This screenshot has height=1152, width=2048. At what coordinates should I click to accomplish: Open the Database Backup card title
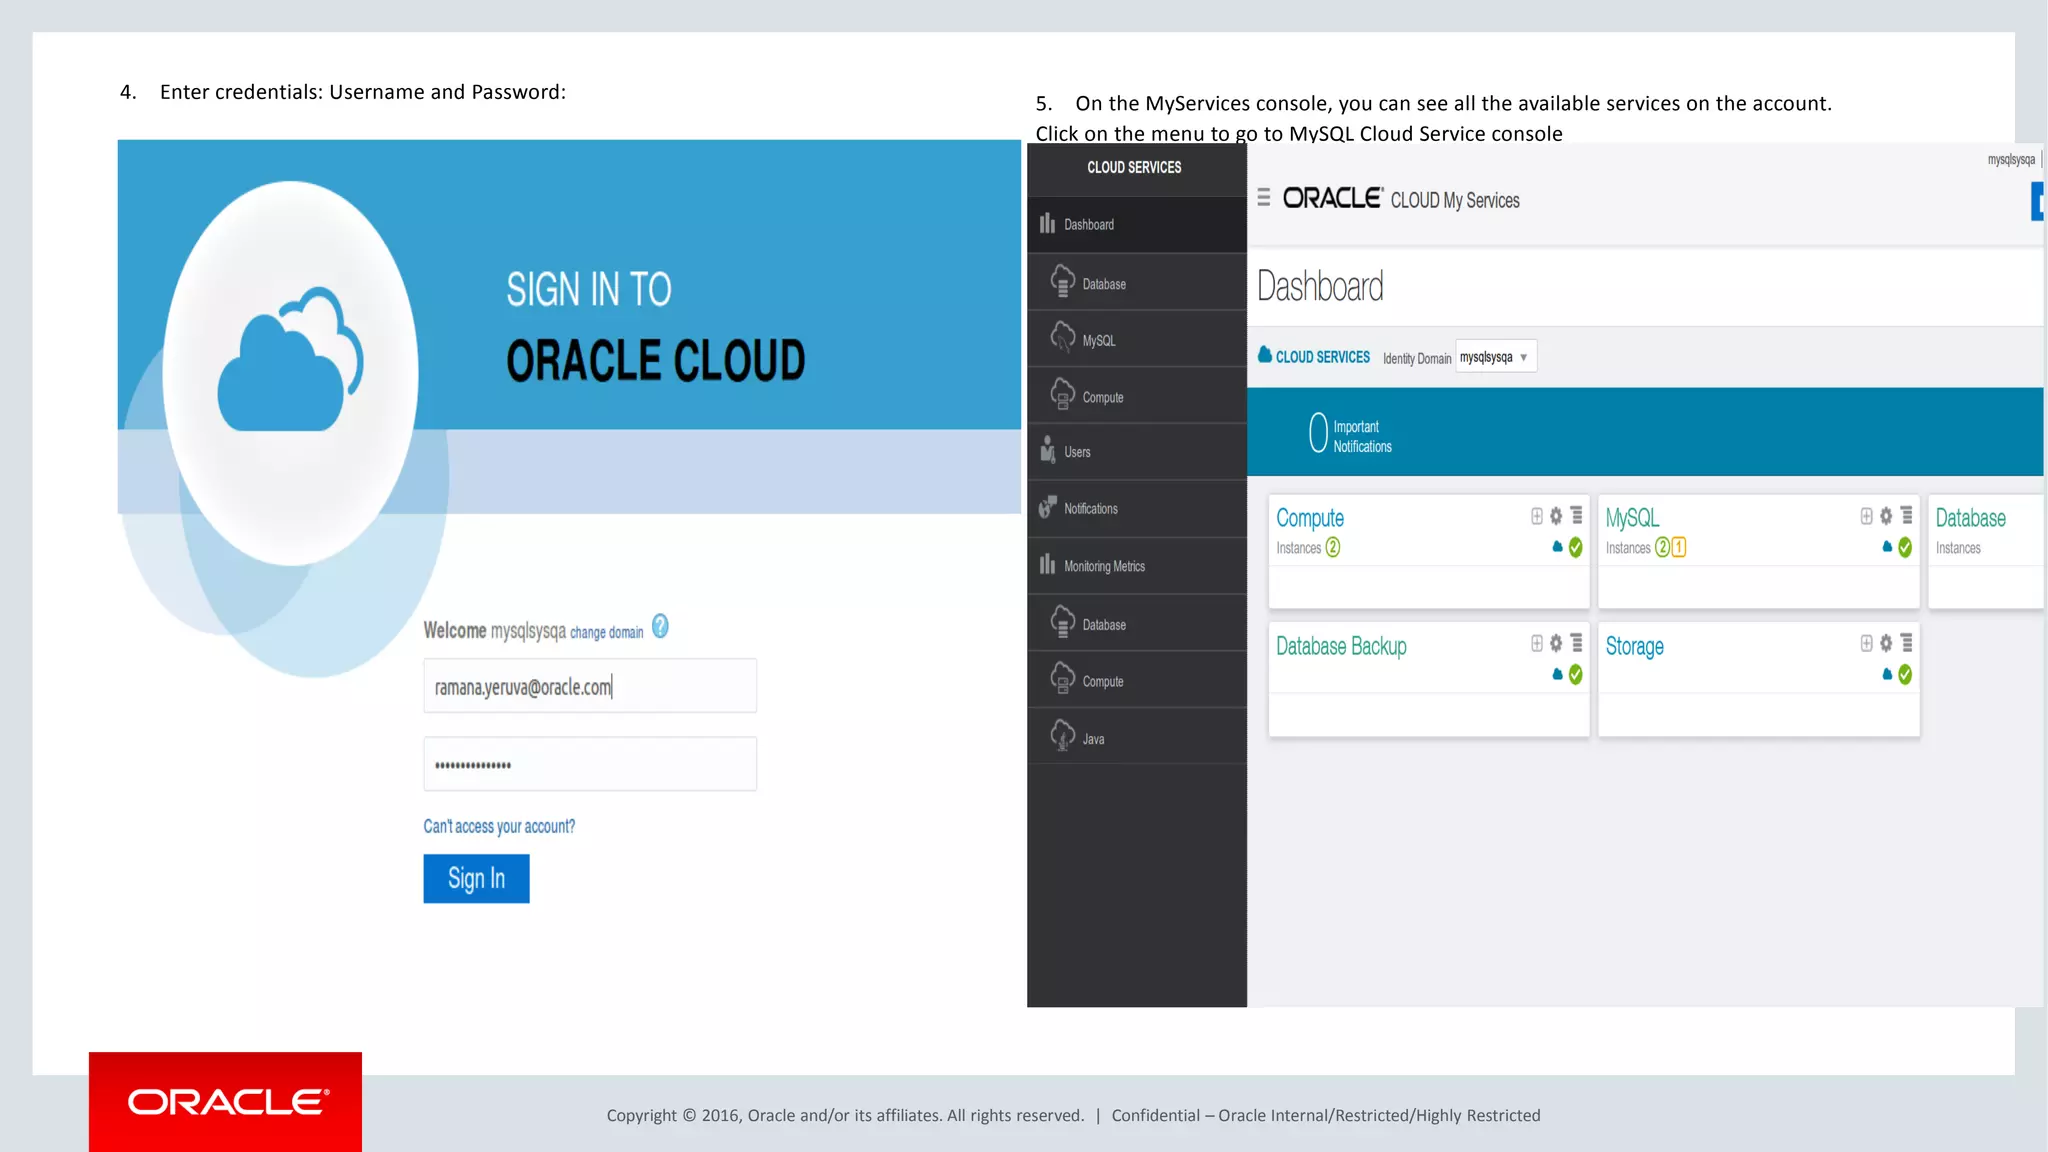coord(1341,646)
